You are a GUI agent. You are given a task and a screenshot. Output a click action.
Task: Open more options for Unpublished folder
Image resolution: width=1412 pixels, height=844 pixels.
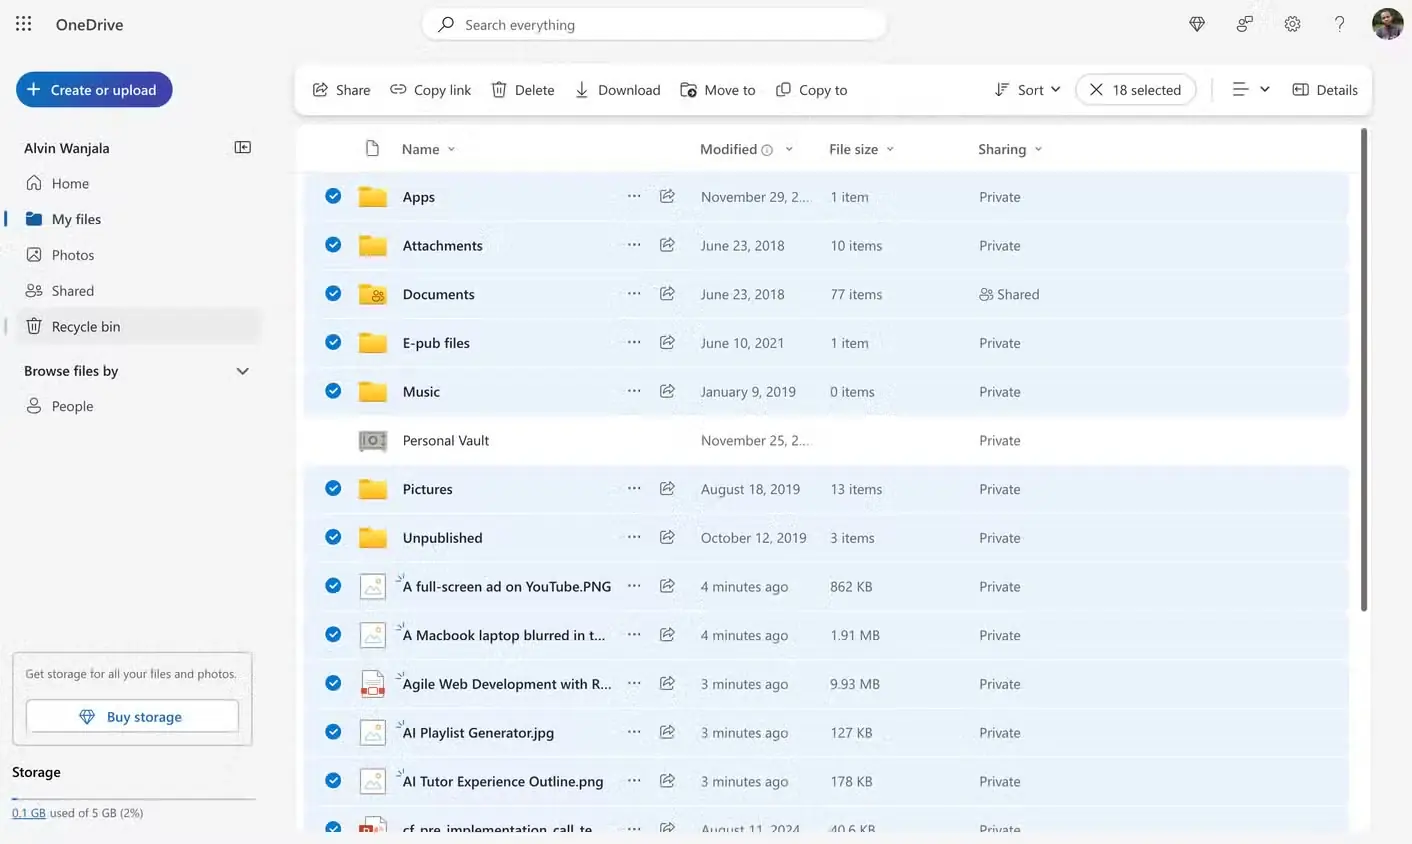click(634, 537)
